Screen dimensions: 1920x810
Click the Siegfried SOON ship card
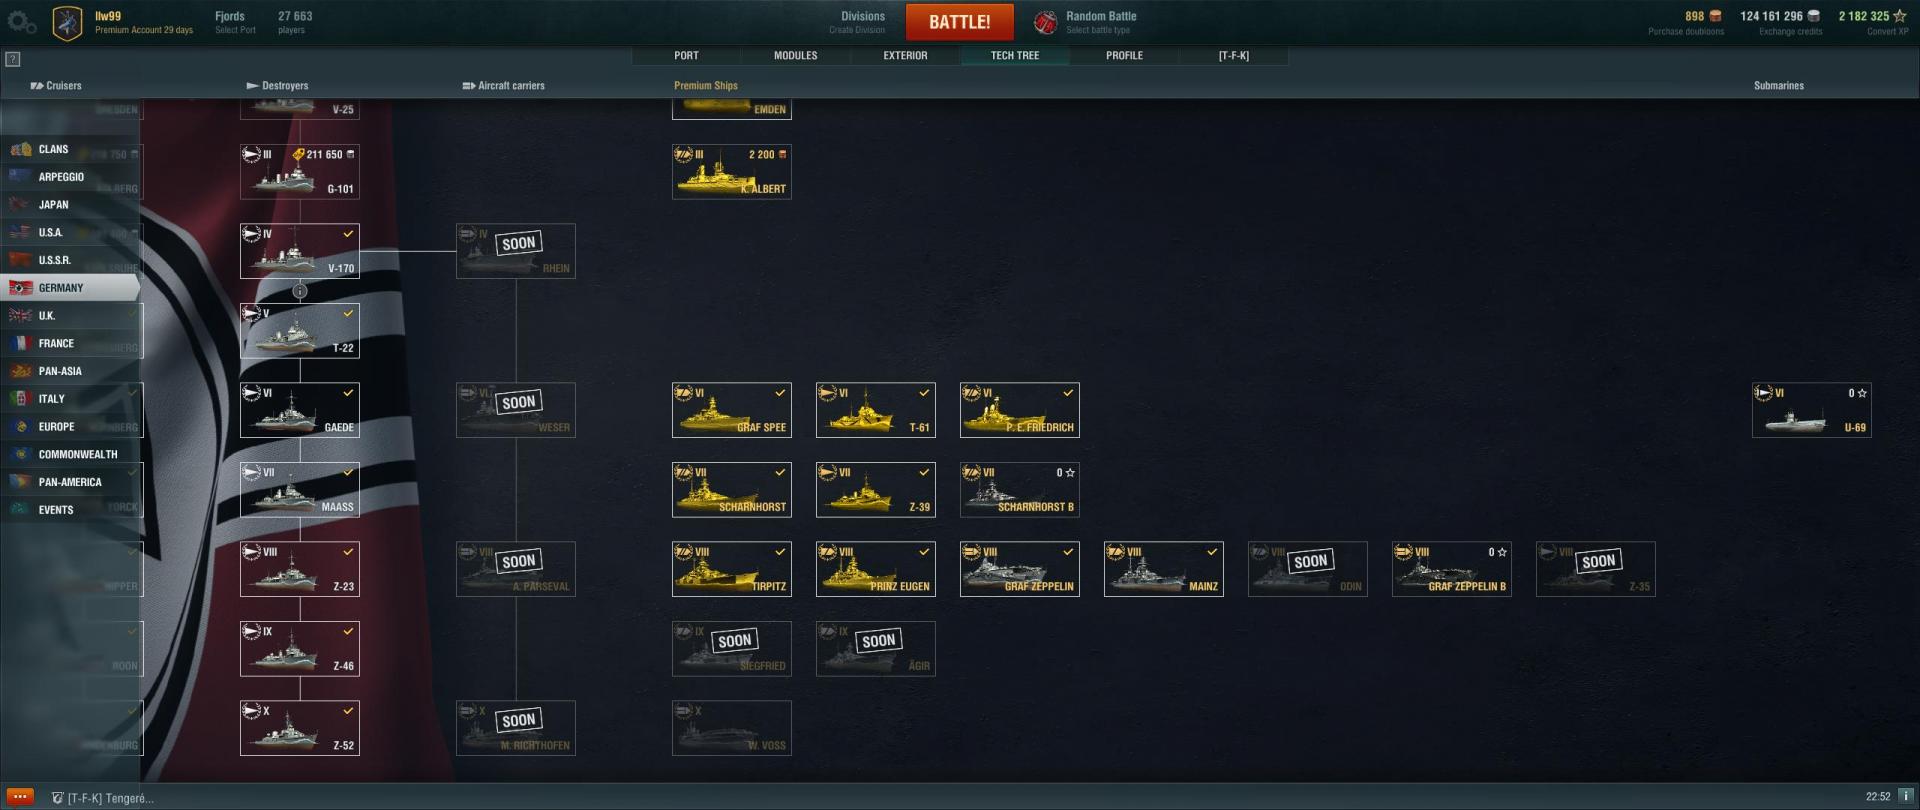[x=732, y=649]
